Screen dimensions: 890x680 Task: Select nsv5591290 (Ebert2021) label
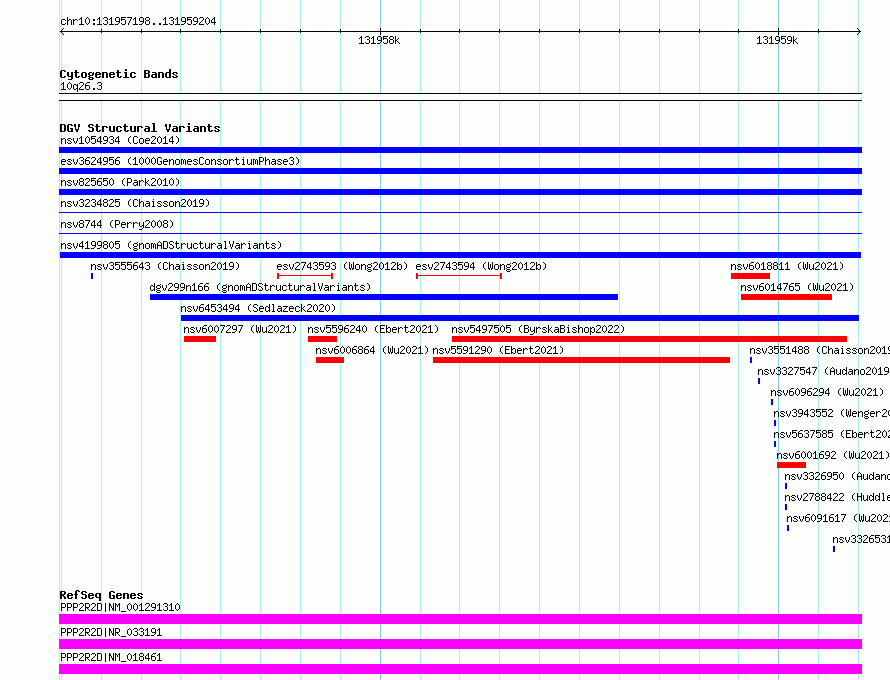point(498,350)
